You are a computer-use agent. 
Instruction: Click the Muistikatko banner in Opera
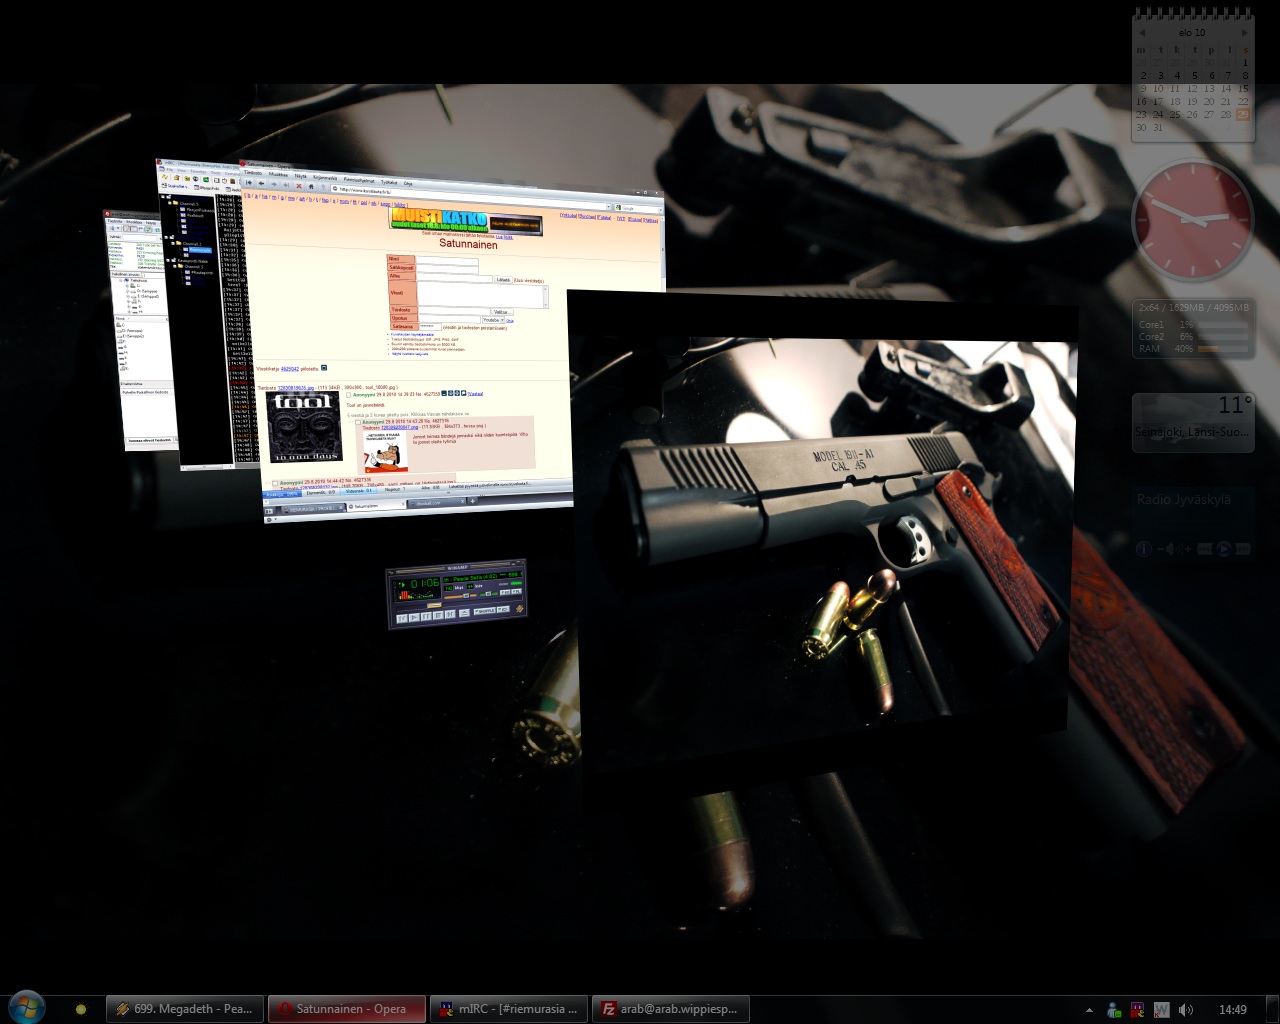pos(440,219)
